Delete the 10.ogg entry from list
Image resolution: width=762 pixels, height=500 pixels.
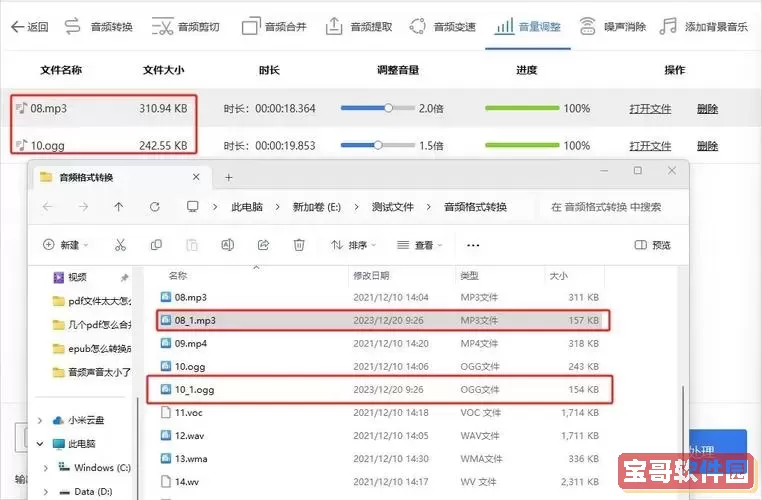tap(707, 145)
